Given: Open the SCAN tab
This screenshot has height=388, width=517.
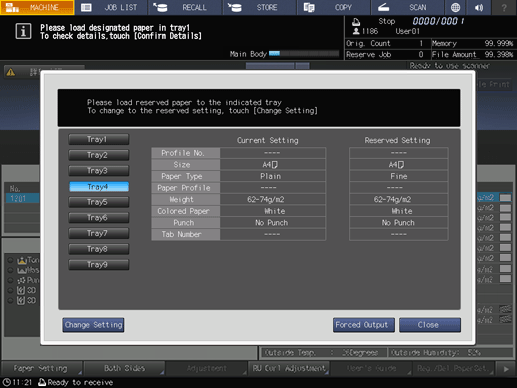Looking at the screenshot, I should (408, 7).
